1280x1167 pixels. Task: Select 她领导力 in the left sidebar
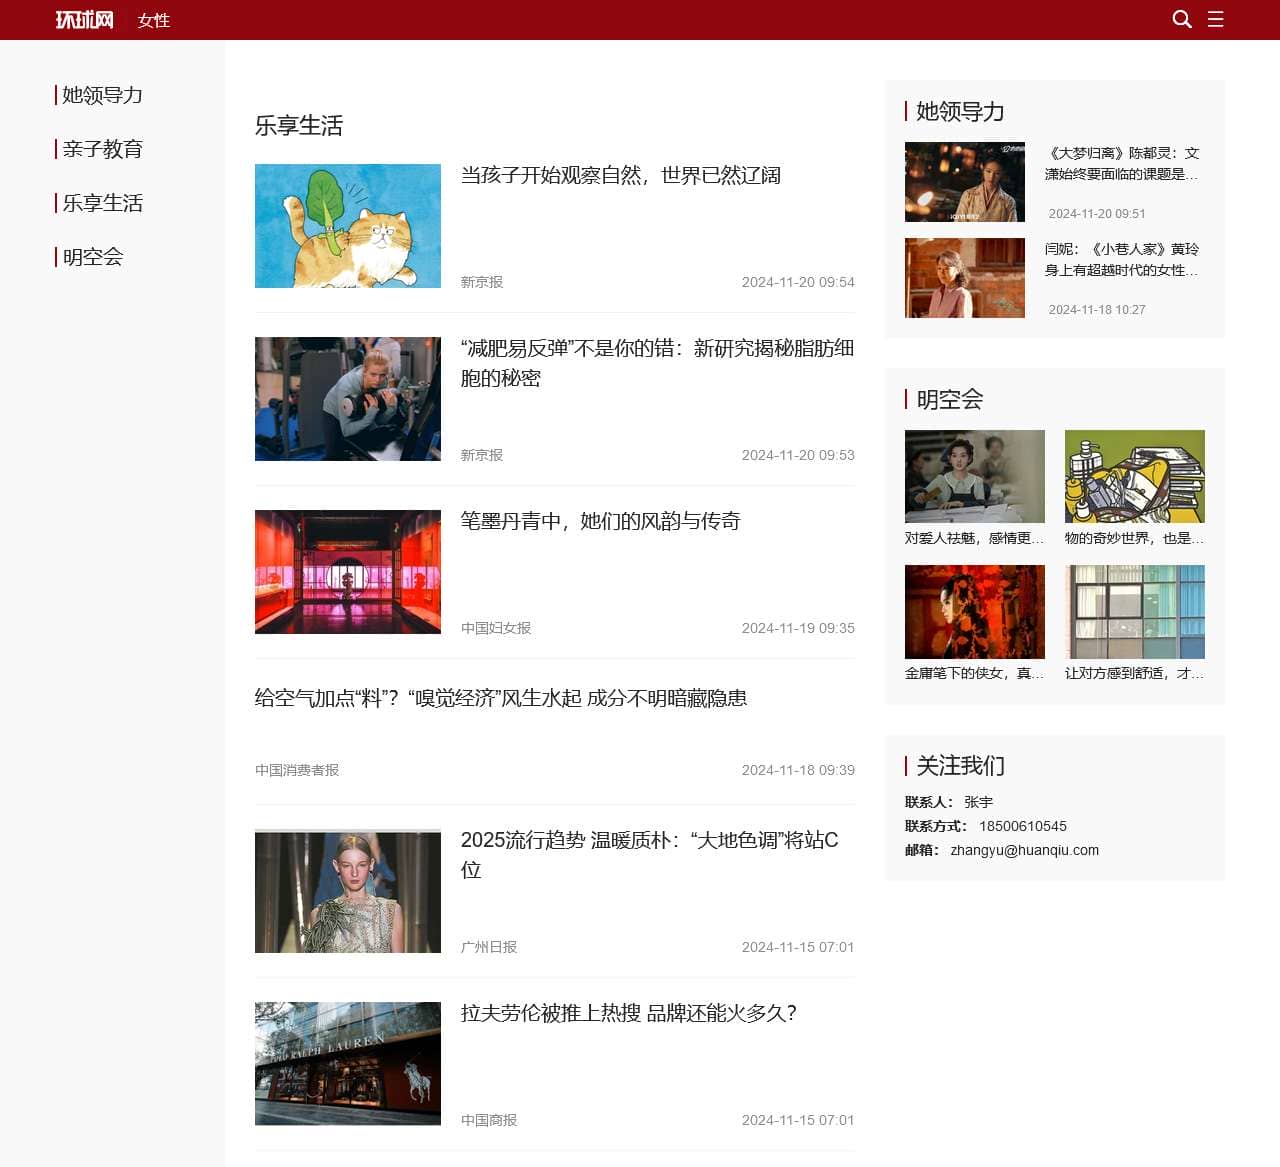(x=102, y=95)
